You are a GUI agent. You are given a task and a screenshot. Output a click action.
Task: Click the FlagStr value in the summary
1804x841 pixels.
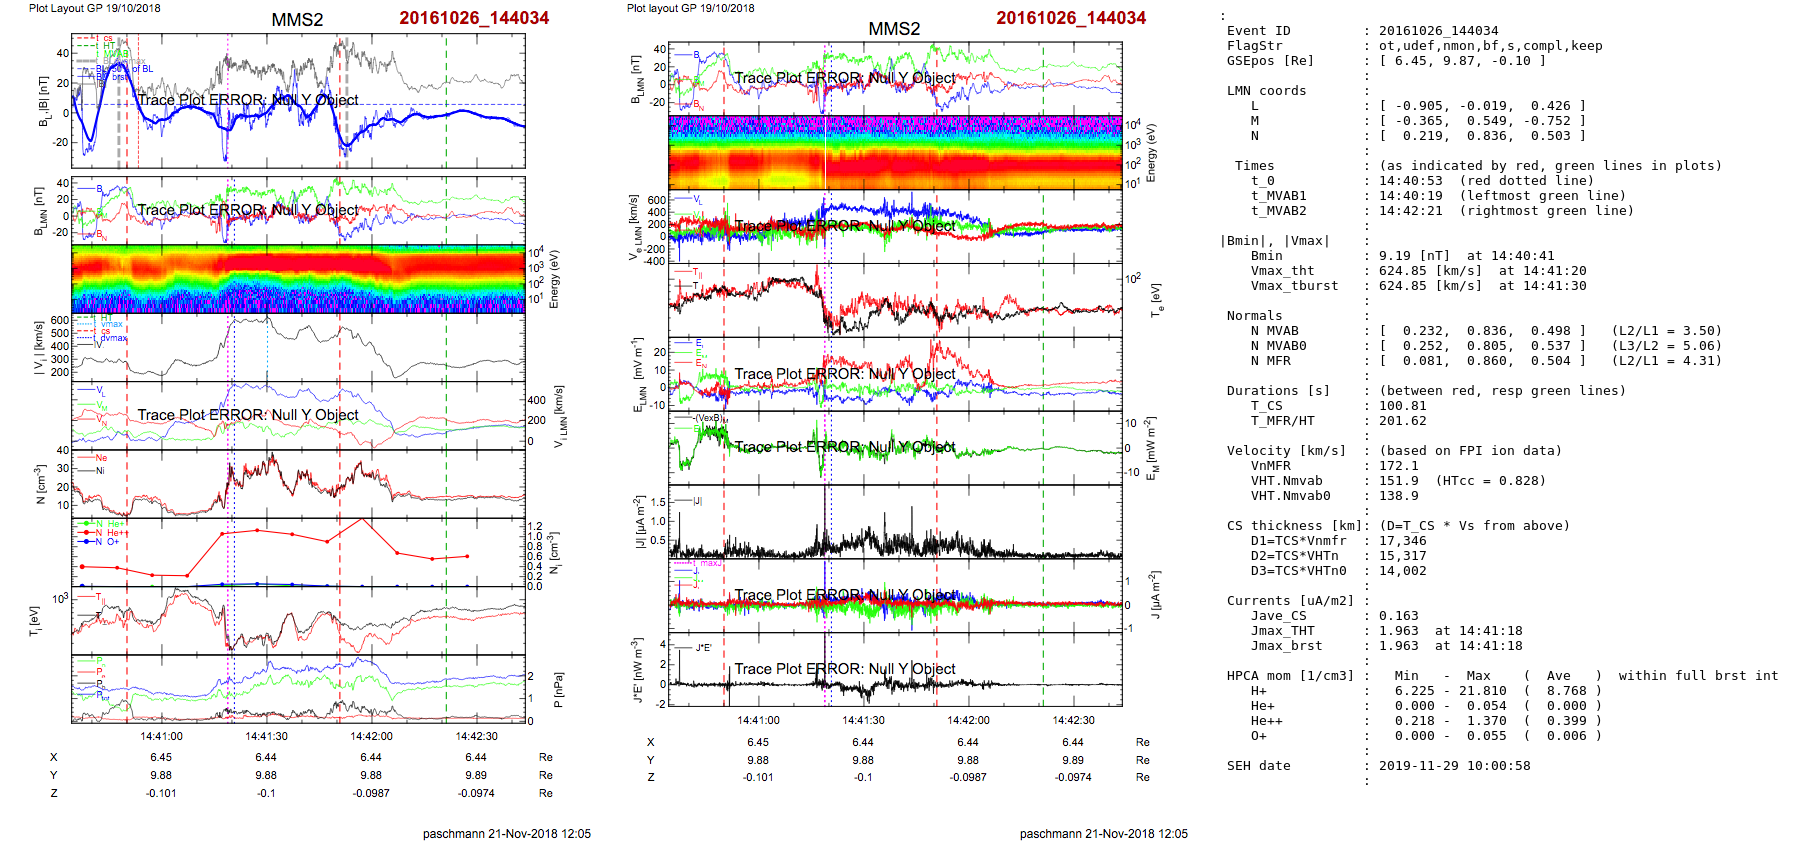(x=1490, y=46)
